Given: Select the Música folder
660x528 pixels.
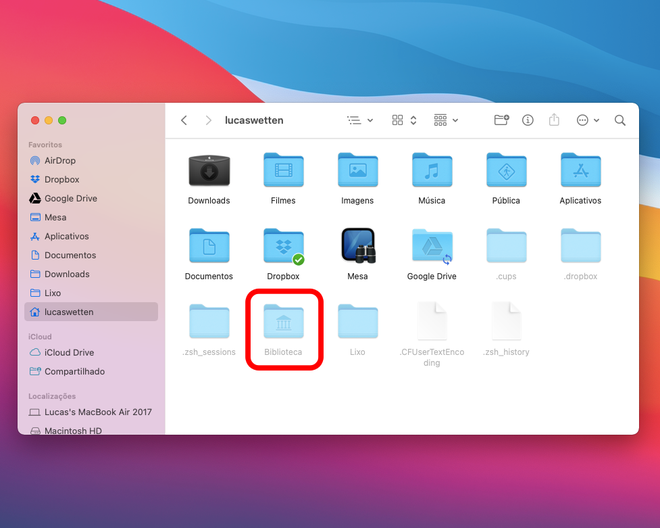Looking at the screenshot, I should [x=432, y=170].
